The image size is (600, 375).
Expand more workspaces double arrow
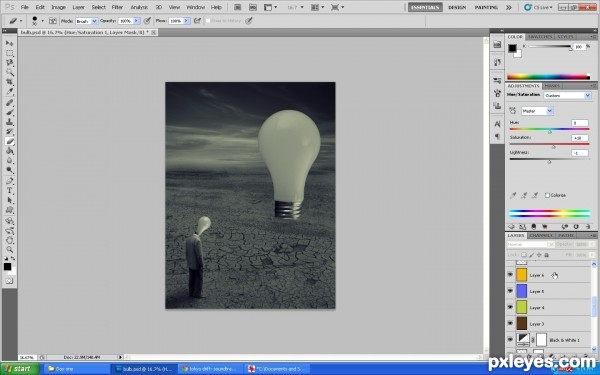click(x=509, y=7)
